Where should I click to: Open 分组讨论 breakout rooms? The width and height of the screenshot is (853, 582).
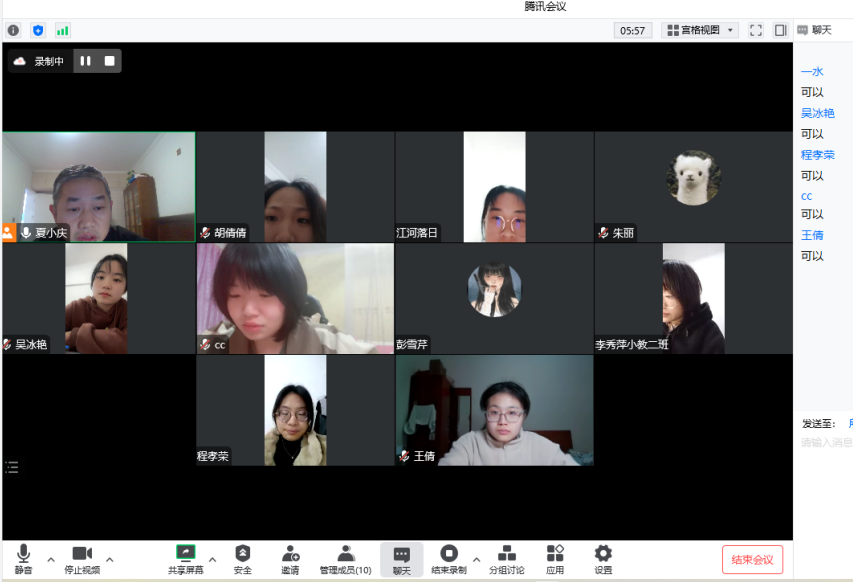coord(506,559)
